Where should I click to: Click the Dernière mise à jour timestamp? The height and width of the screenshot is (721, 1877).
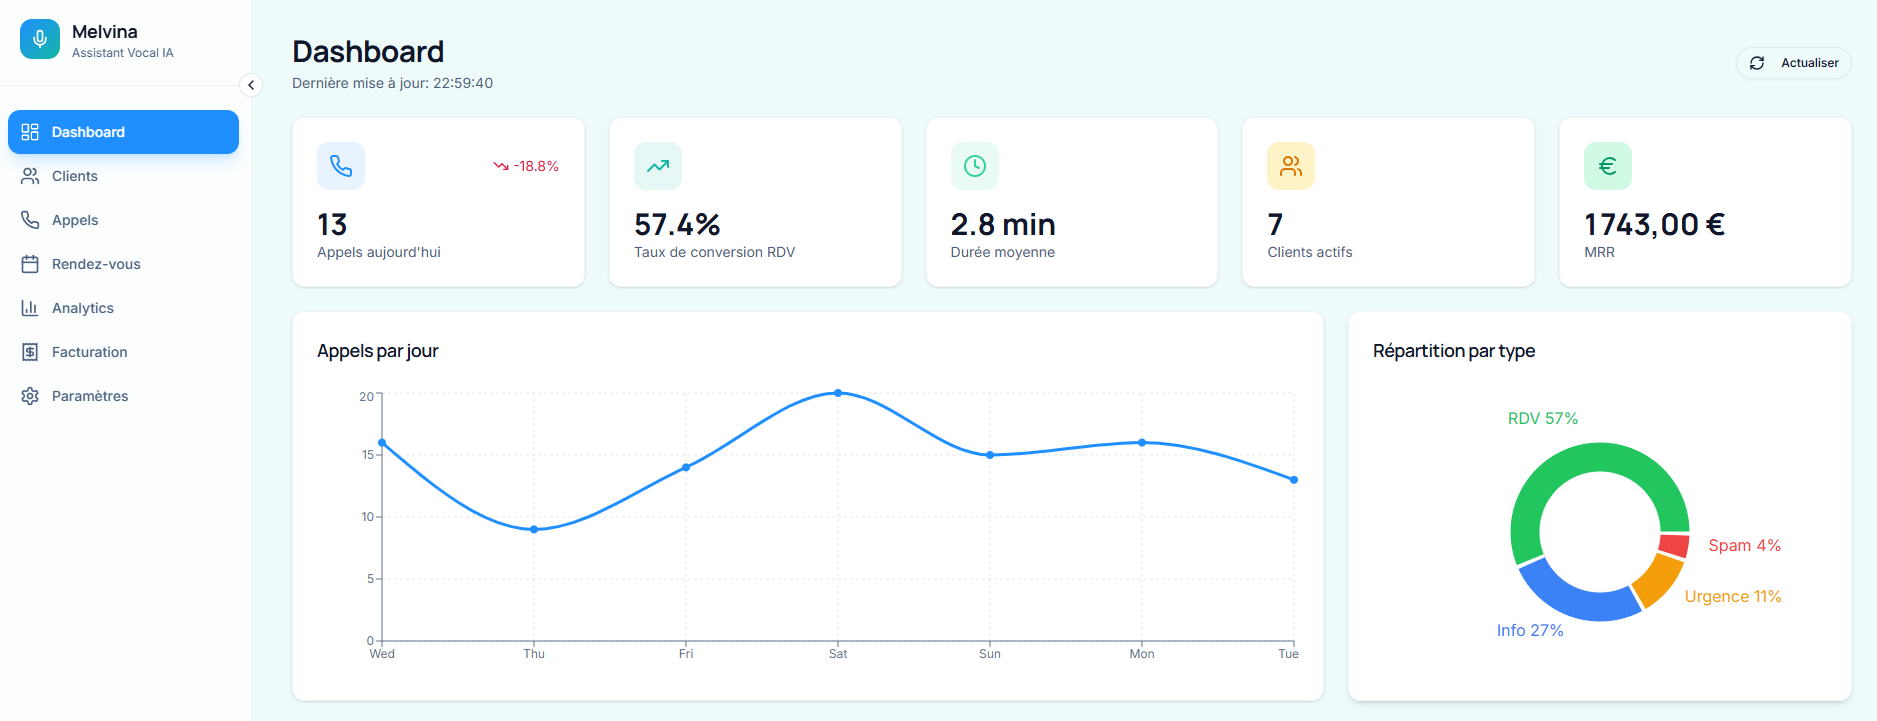(392, 83)
